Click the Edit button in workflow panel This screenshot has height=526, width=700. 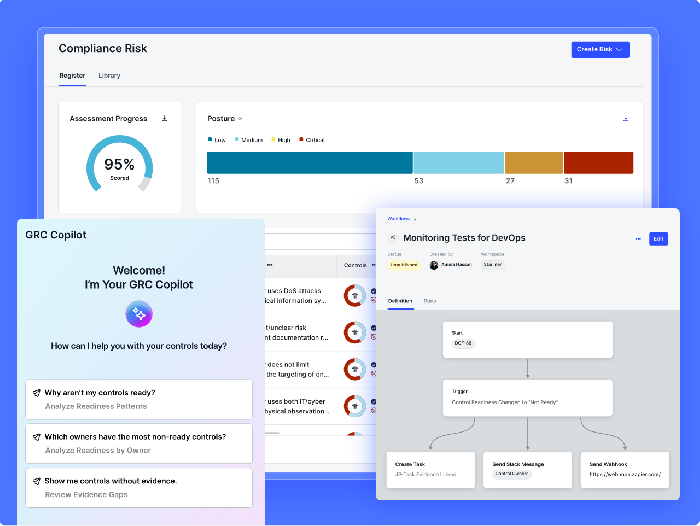click(x=658, y=239)
